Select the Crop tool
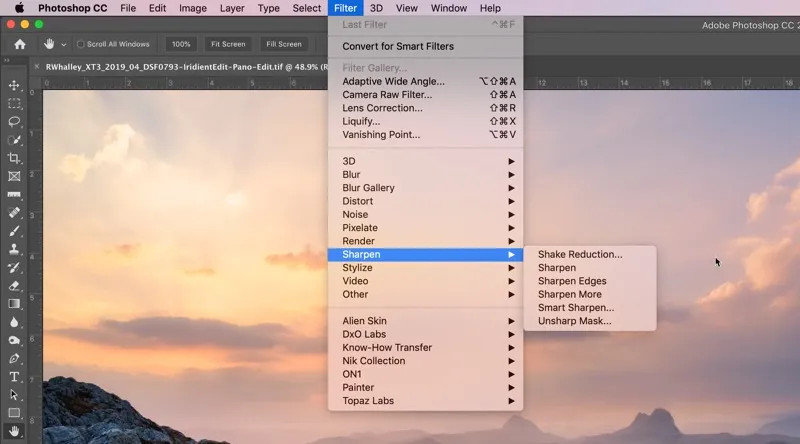 tap(14, 158)
